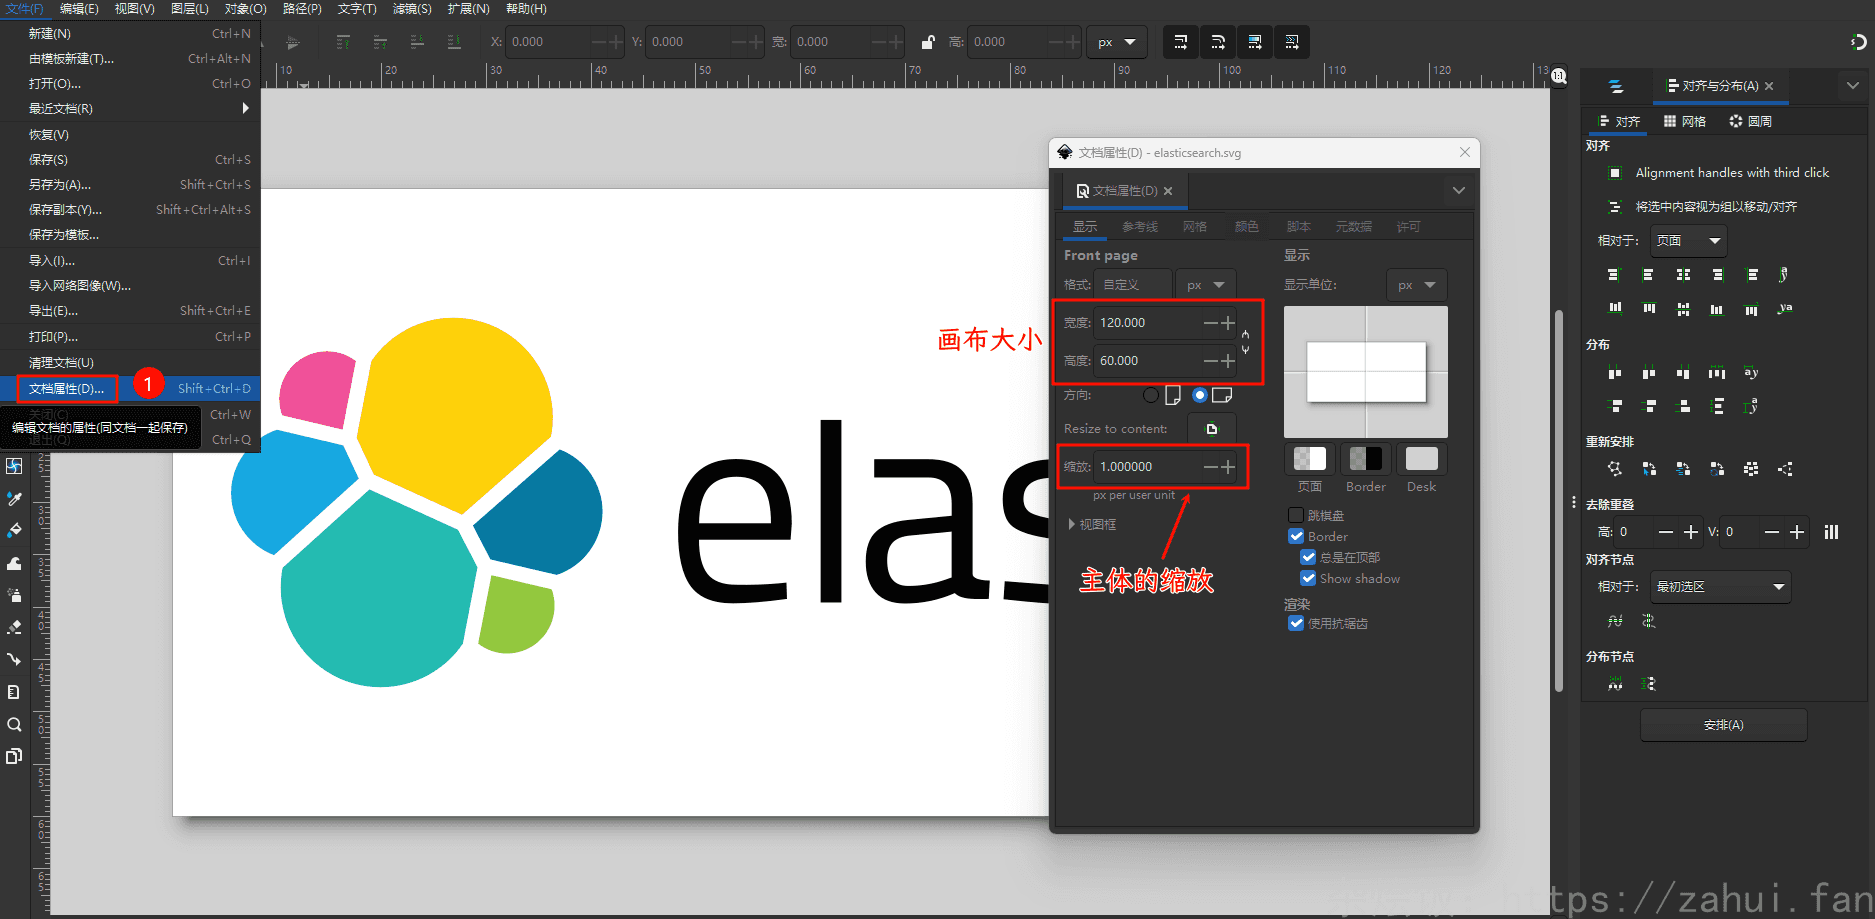The image size is (1875, 919).
Task: Click the remove overlaps icon beside V field
Action: coord(1831,532)
